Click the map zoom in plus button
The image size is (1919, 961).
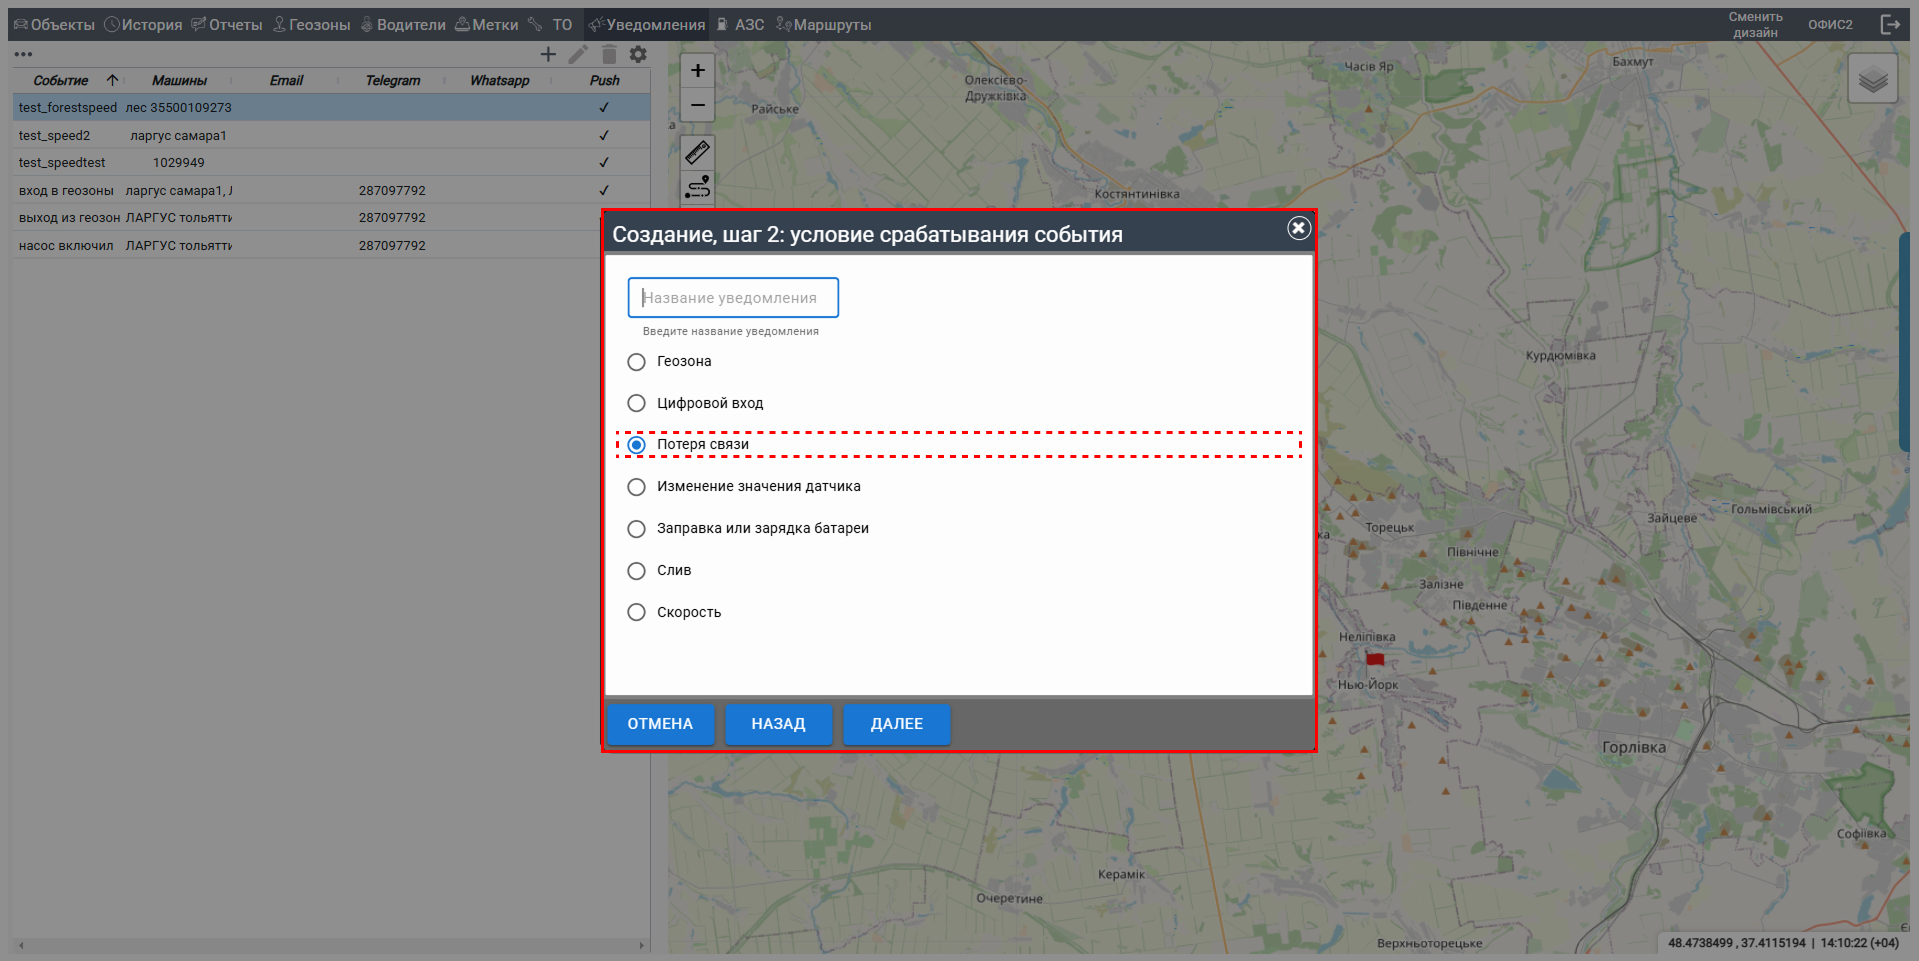coord(697,71)
